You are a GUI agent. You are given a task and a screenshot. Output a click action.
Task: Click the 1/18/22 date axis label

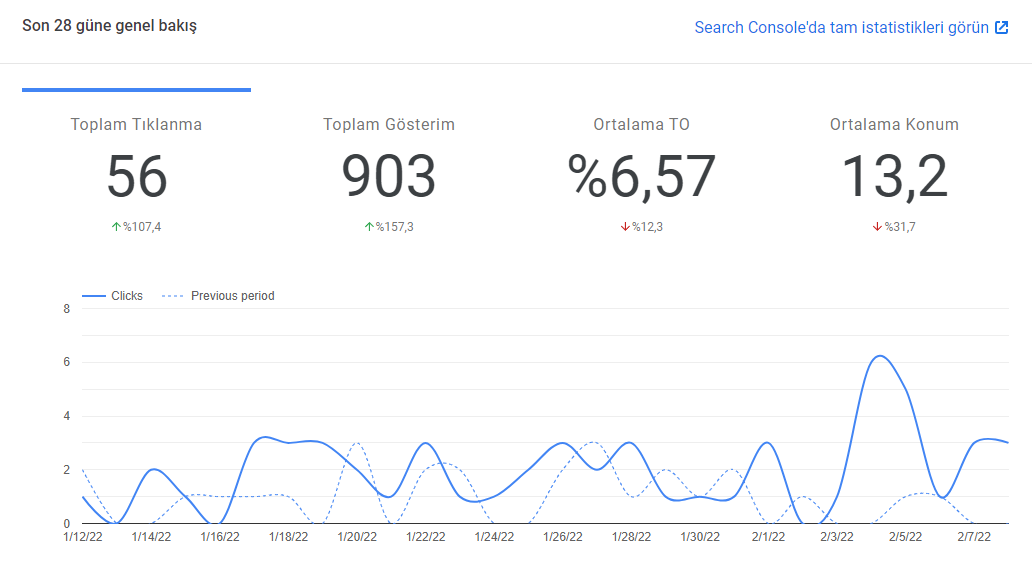point(288,537)
